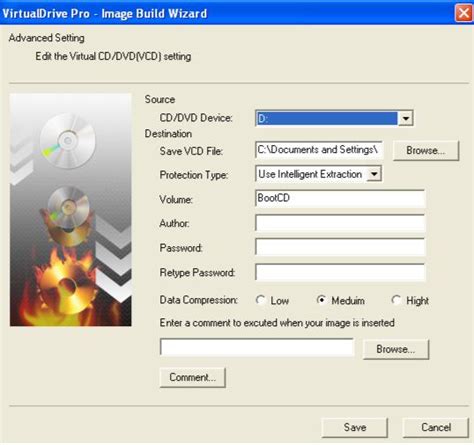The height and width of the screenshot is (445, 474).
Task: Click the Volume field containing BootCD
Action: (x=340, y=198)
